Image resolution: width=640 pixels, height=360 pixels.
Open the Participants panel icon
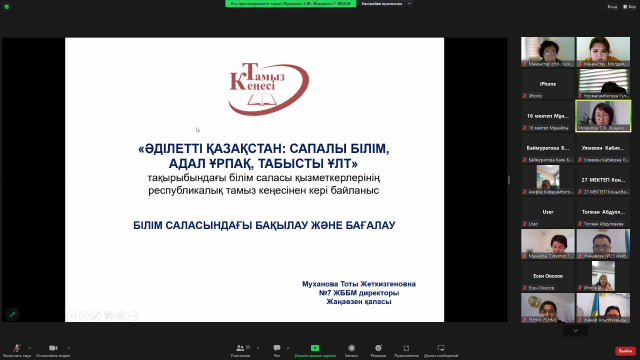[240, 348]
